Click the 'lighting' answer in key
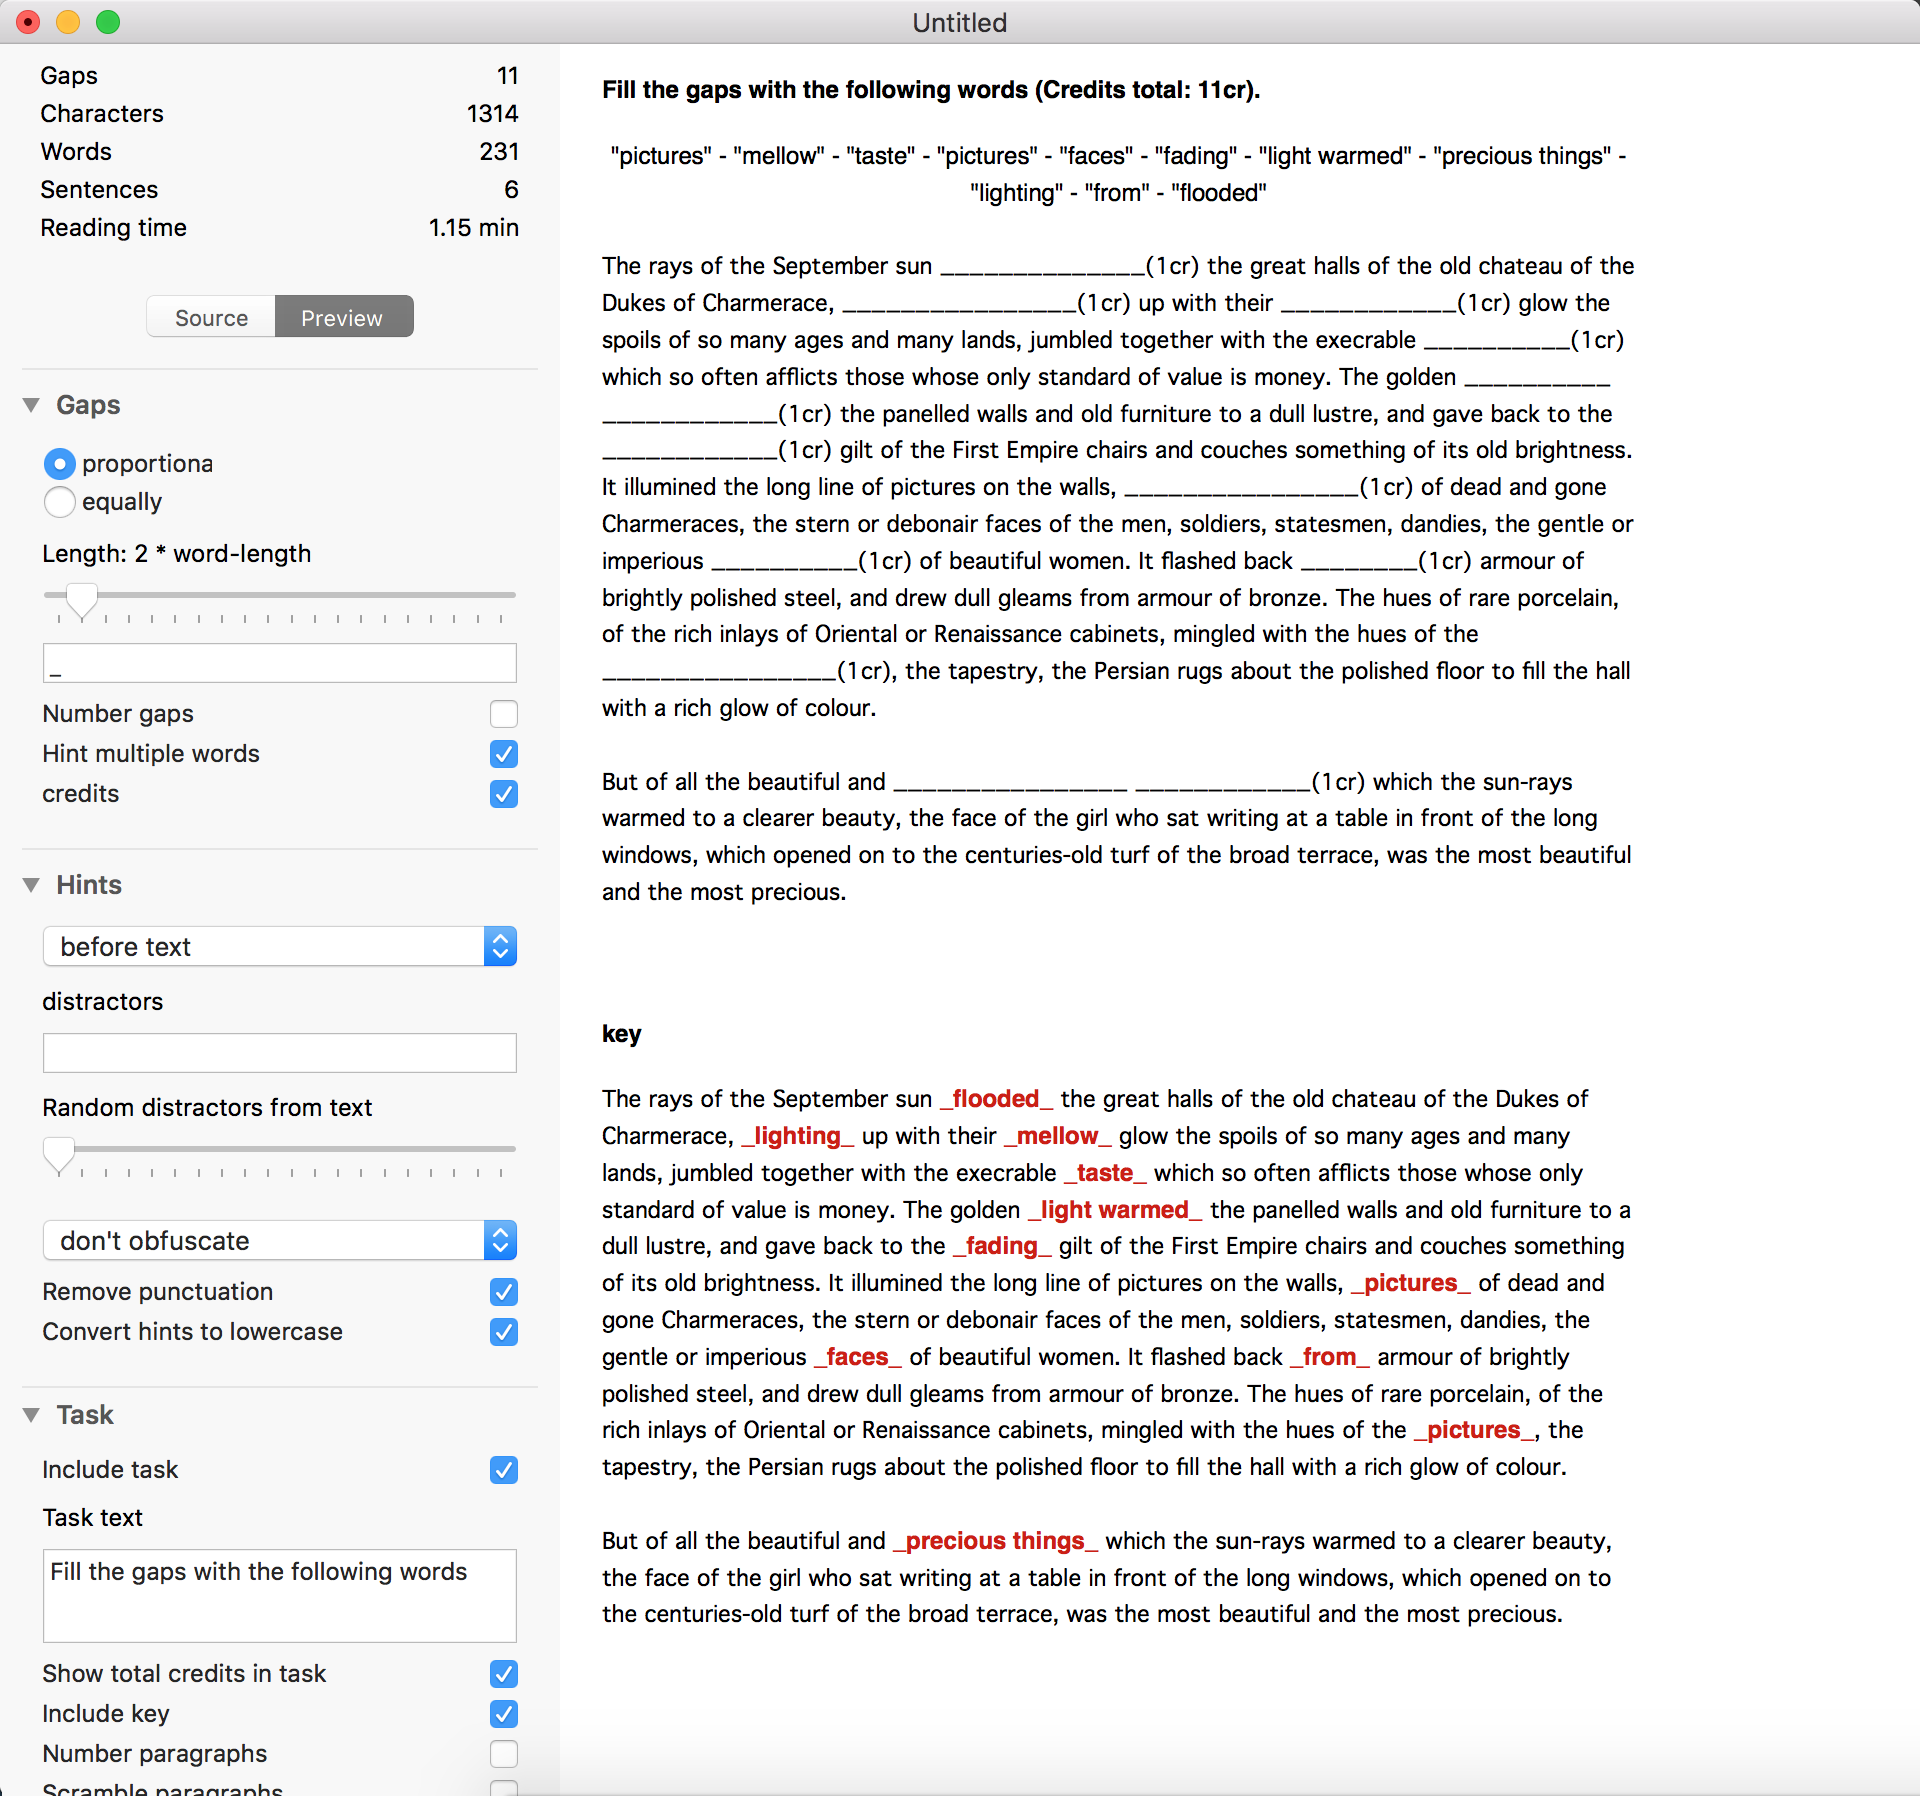The width and height of the screenshot is (1920, 1796). [797, 1136]
